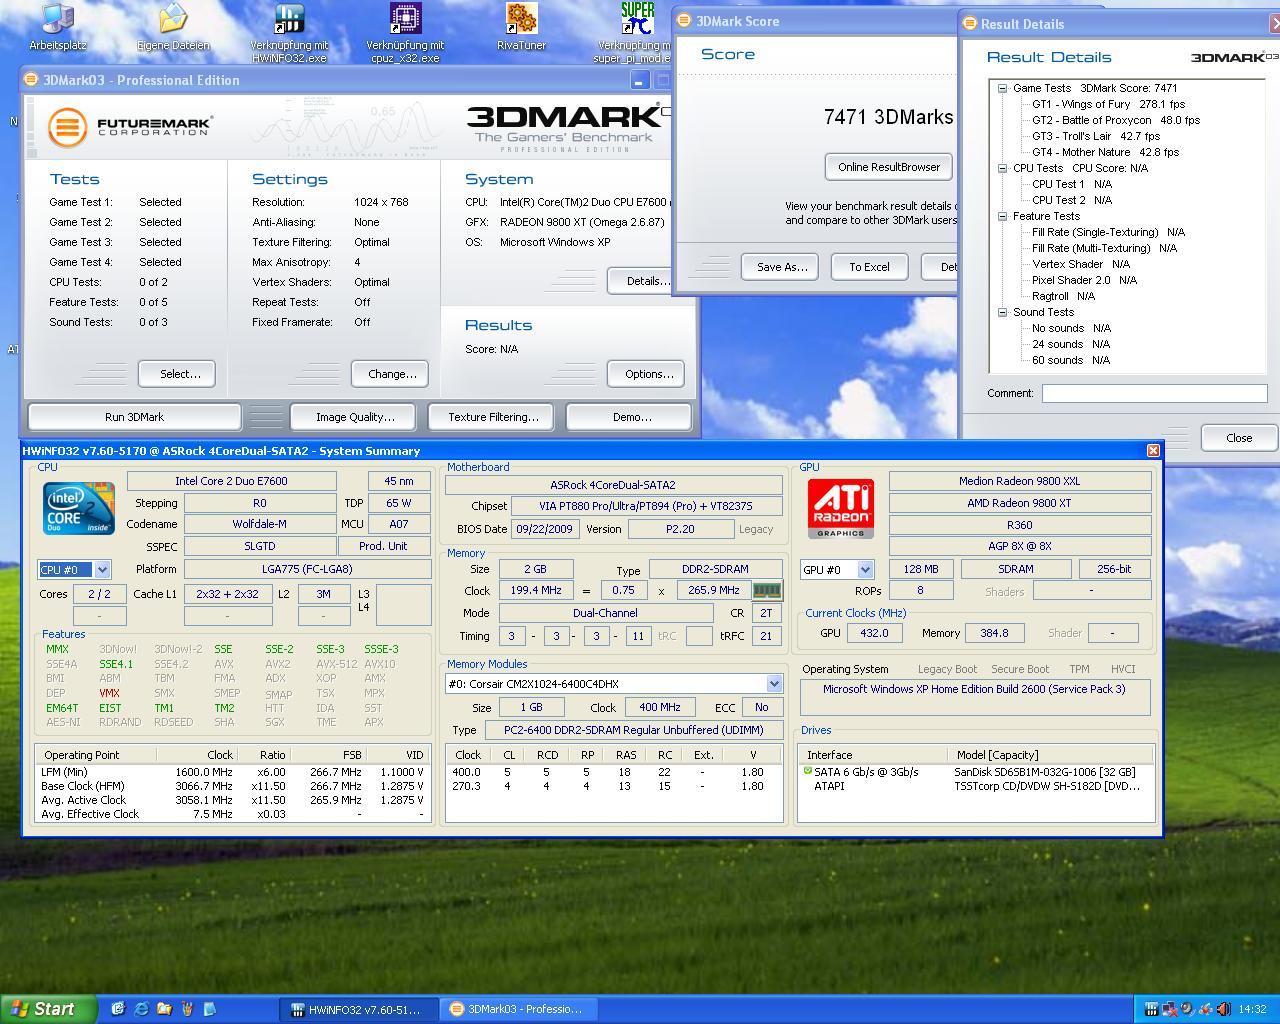This screenshot has height=1024, width=1280.
Task: Click the Internet Explorer quick launch icon
Action: (141, 1009)
